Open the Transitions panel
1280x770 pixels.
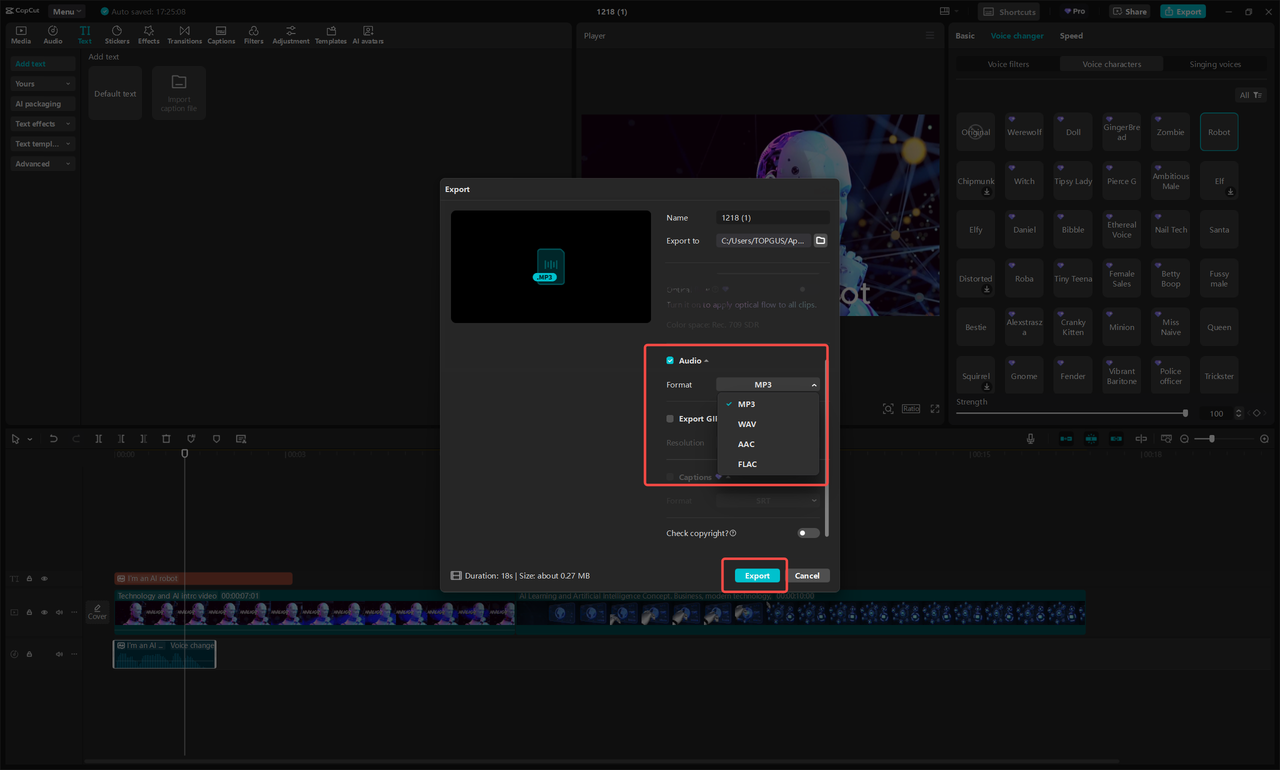184,33
